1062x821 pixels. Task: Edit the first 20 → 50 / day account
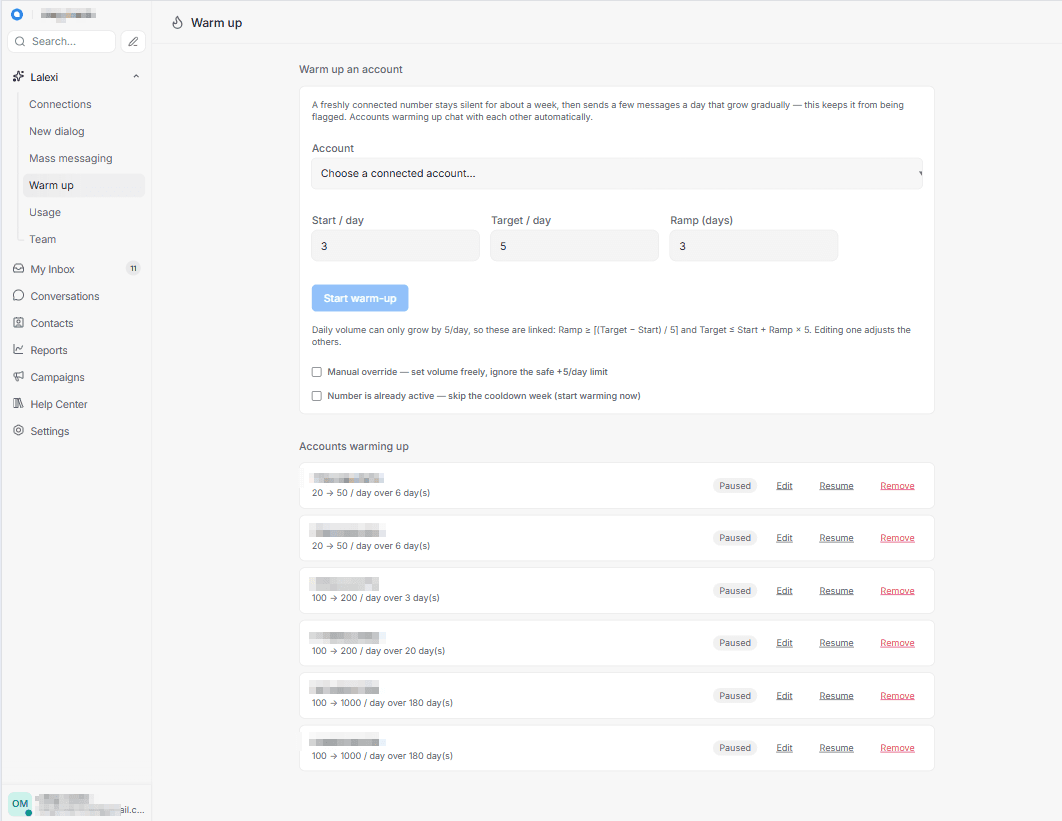(784, 486)
